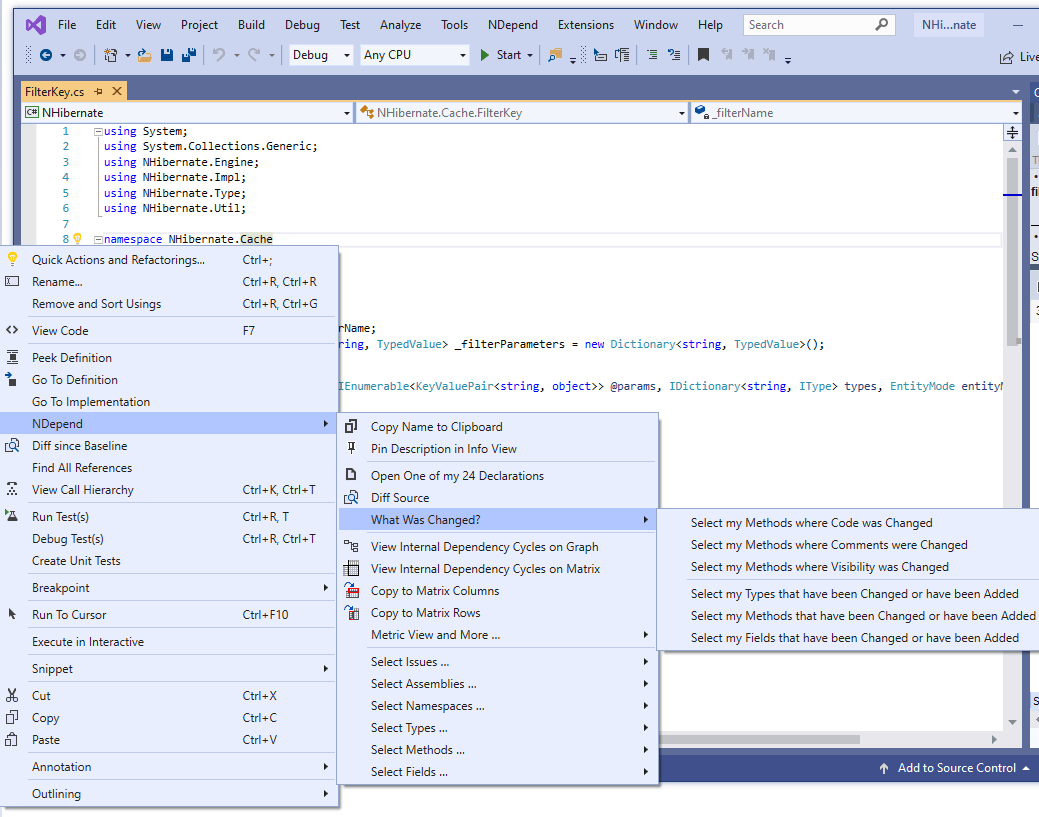Viewport: 1039px width, 817px height.
Task: Open Select Namespaces submenu
Action: click(498, 706)
